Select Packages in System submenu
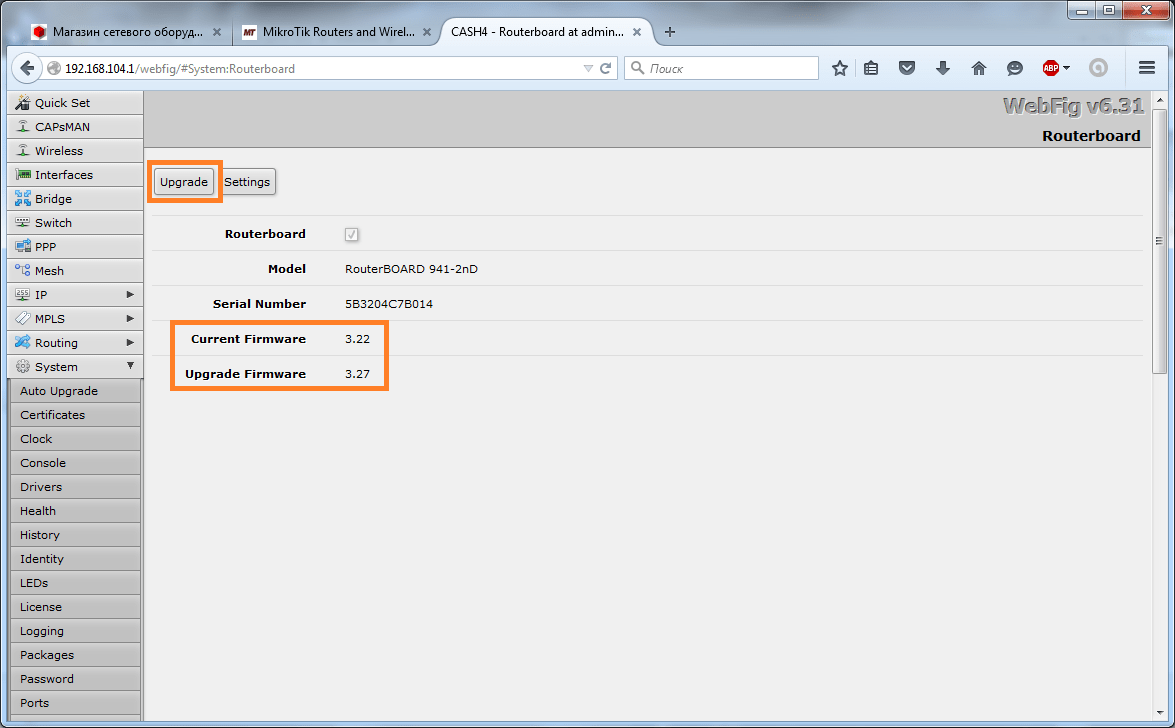Image resolution: width=1175 pixels, height=728 pixels. (47, 655)
